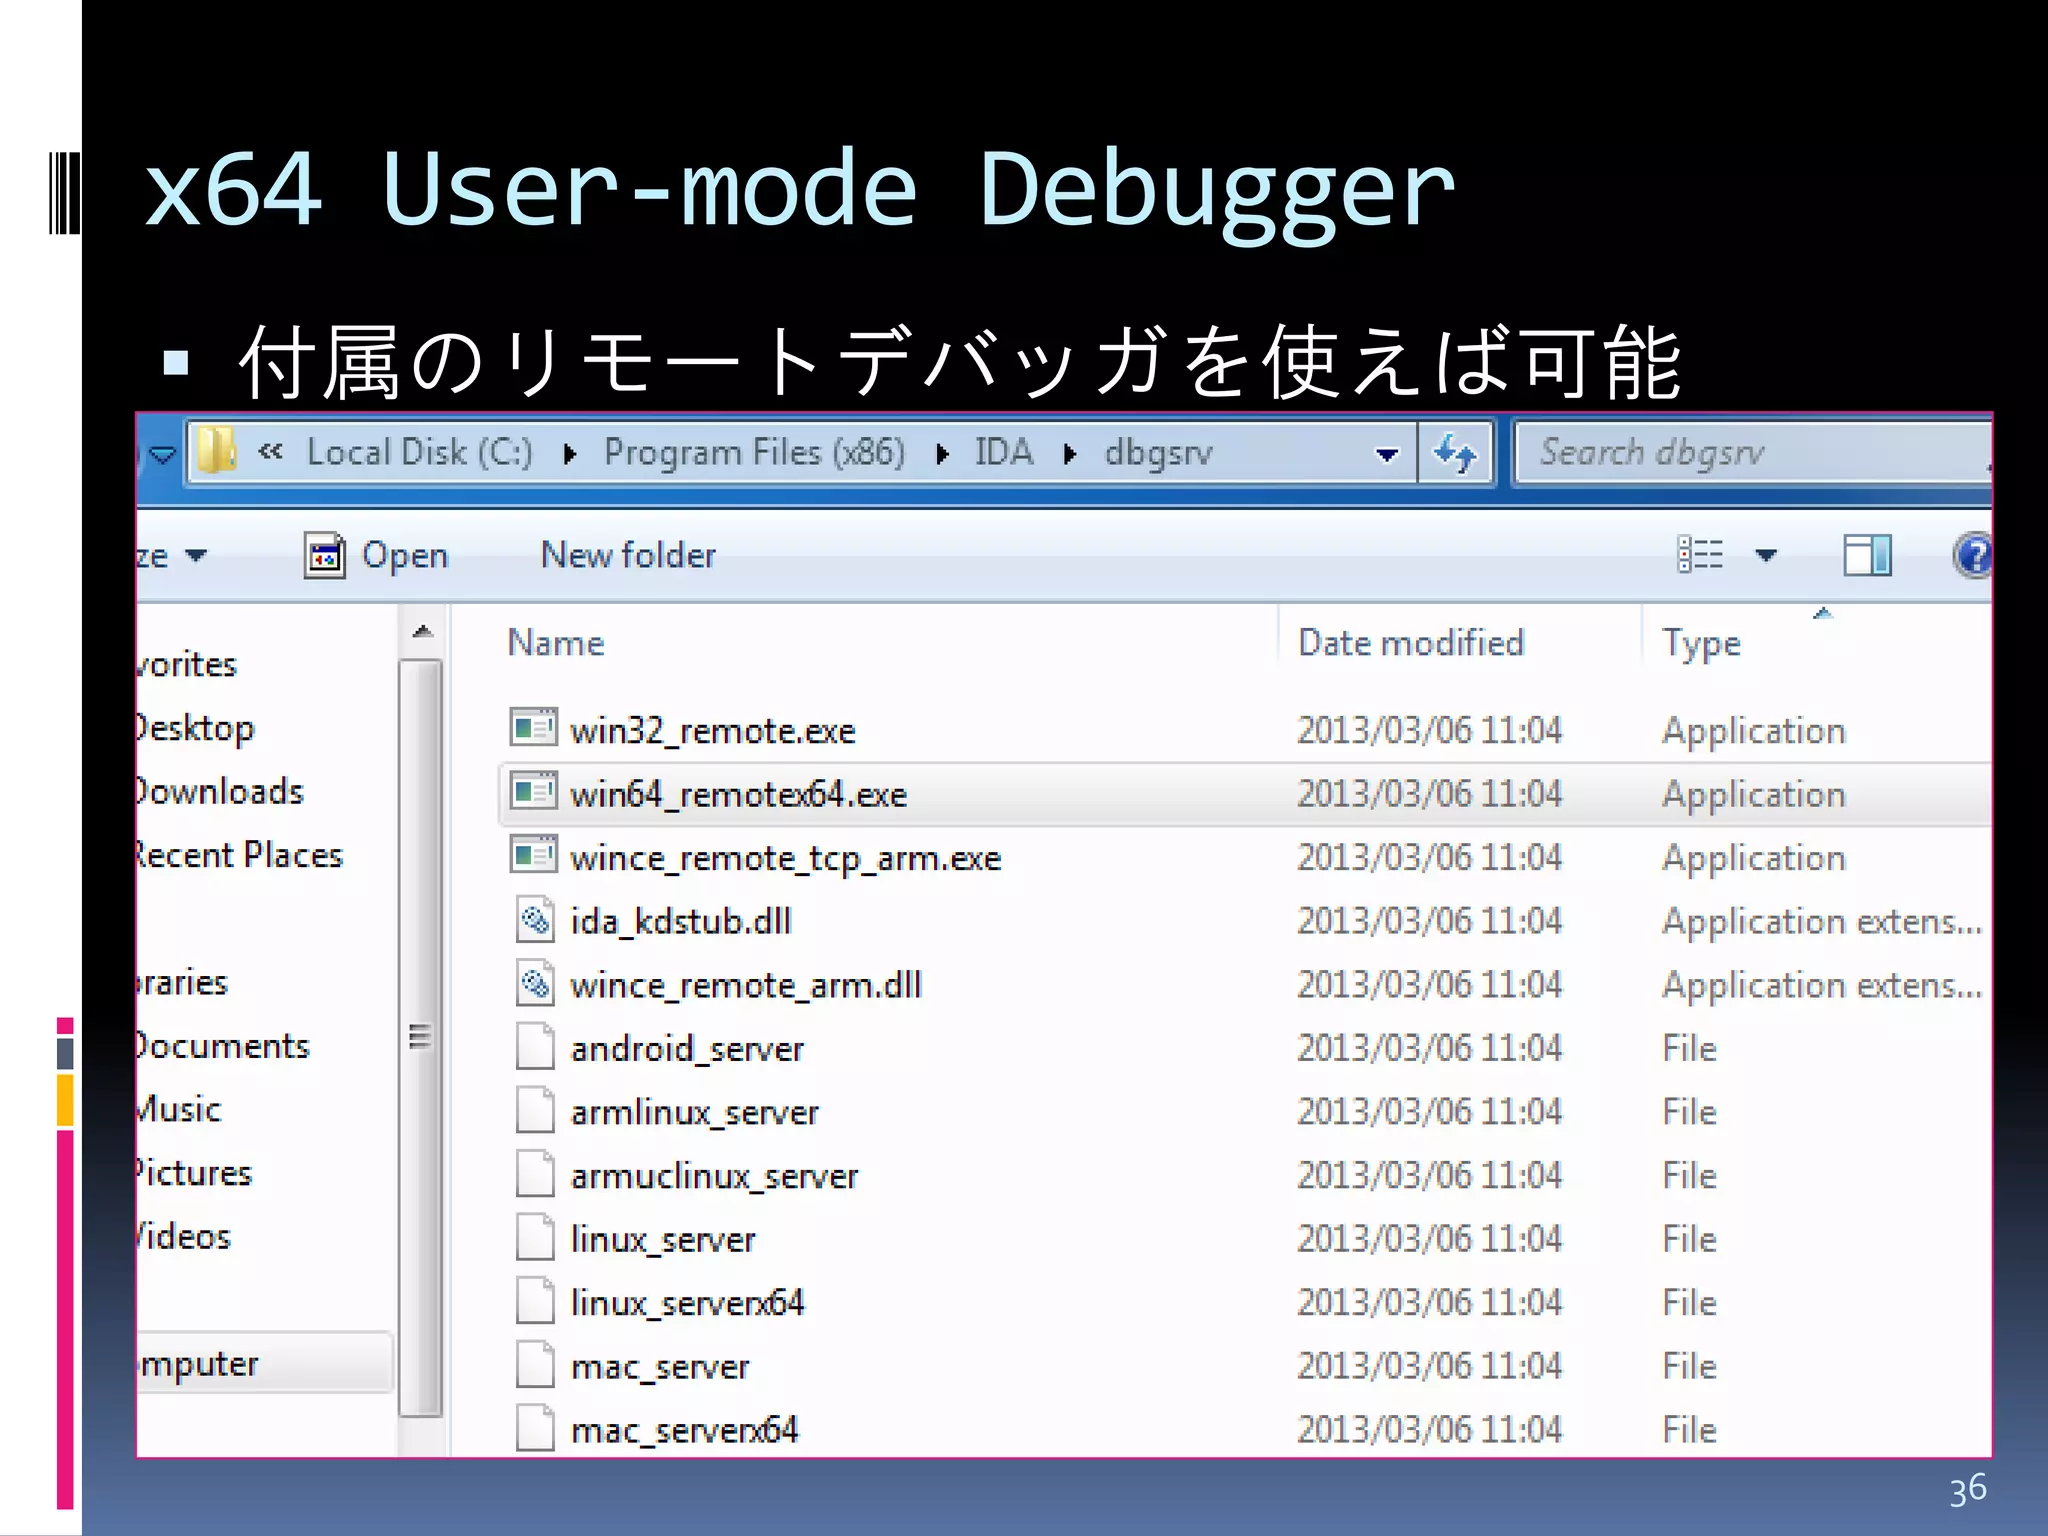The width and height of the screenshot is (2048, 1536).
Task: Select the ida_kdstub.dll file name
Action: click(x=680, y=921)
